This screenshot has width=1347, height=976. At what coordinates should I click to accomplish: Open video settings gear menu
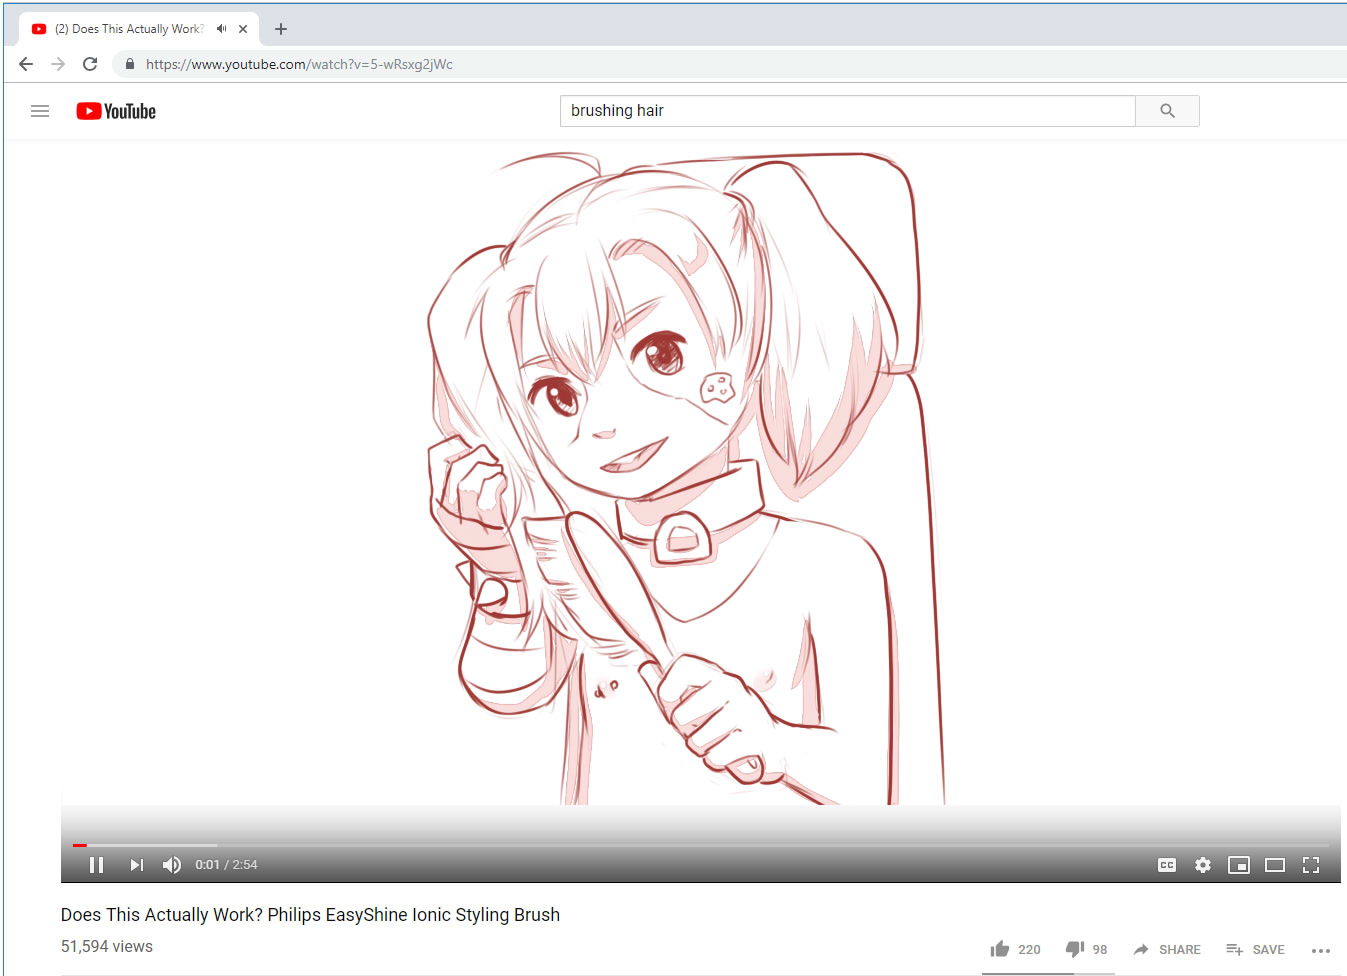1202,865
